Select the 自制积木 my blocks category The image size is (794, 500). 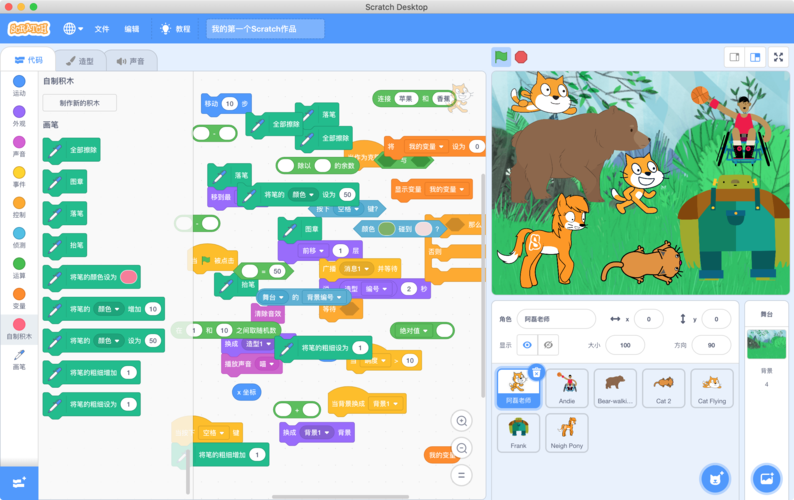click(19, 329)
